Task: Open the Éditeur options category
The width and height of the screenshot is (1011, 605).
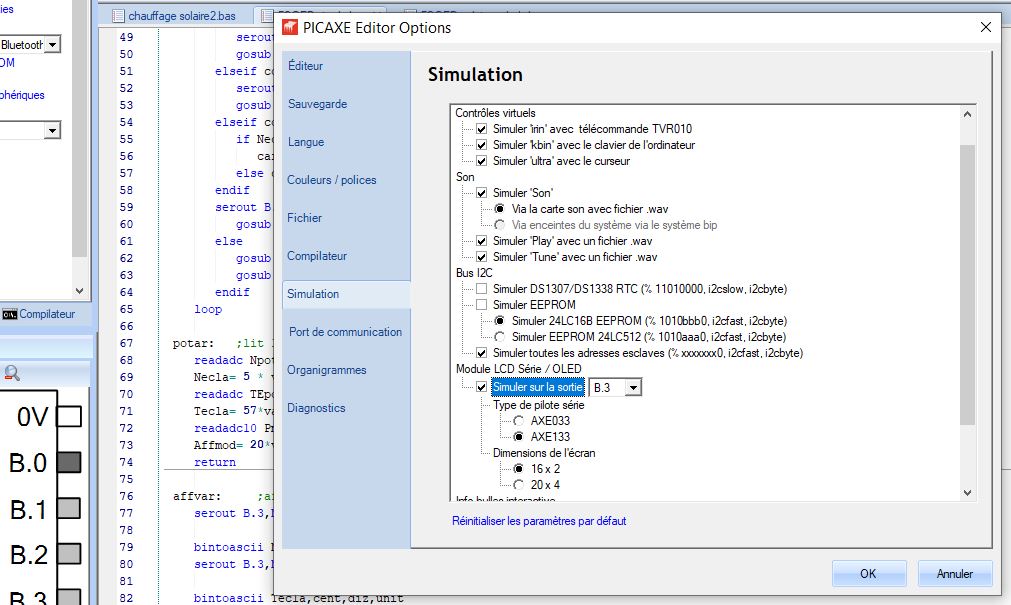Action: pyautogui.click(x=306, y=66)
